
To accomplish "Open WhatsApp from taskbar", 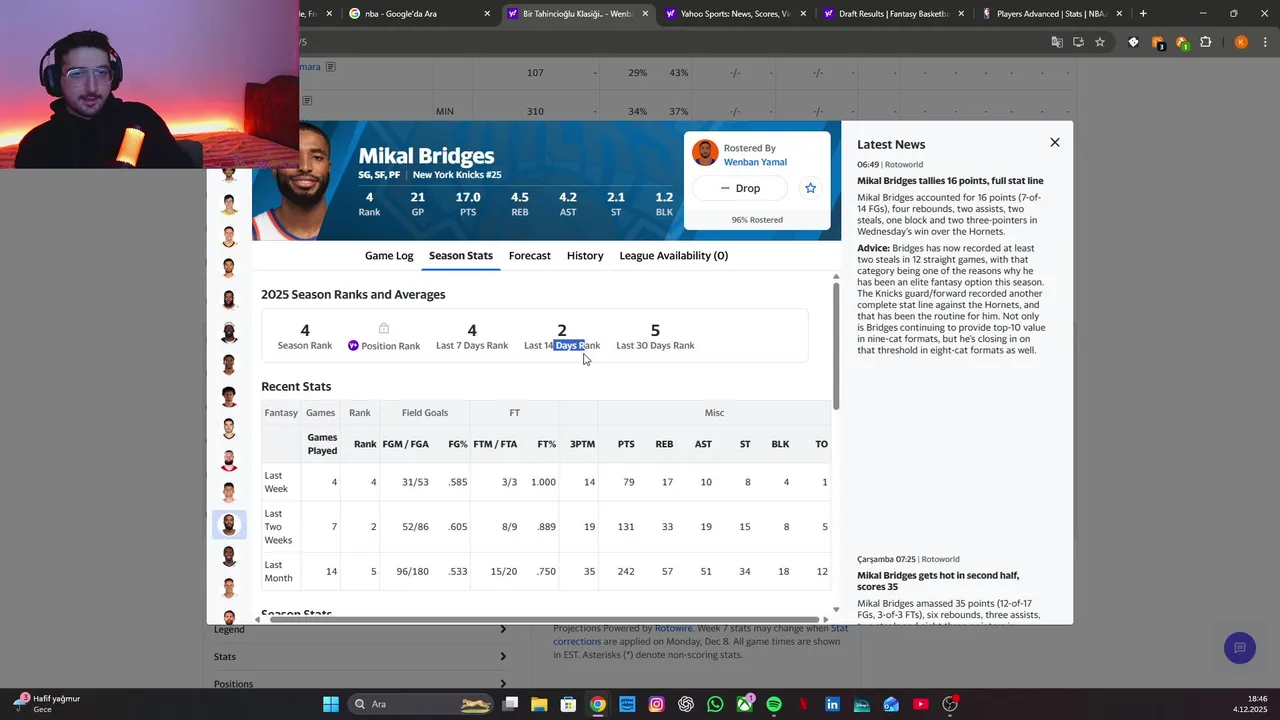I will coord(715,704).
